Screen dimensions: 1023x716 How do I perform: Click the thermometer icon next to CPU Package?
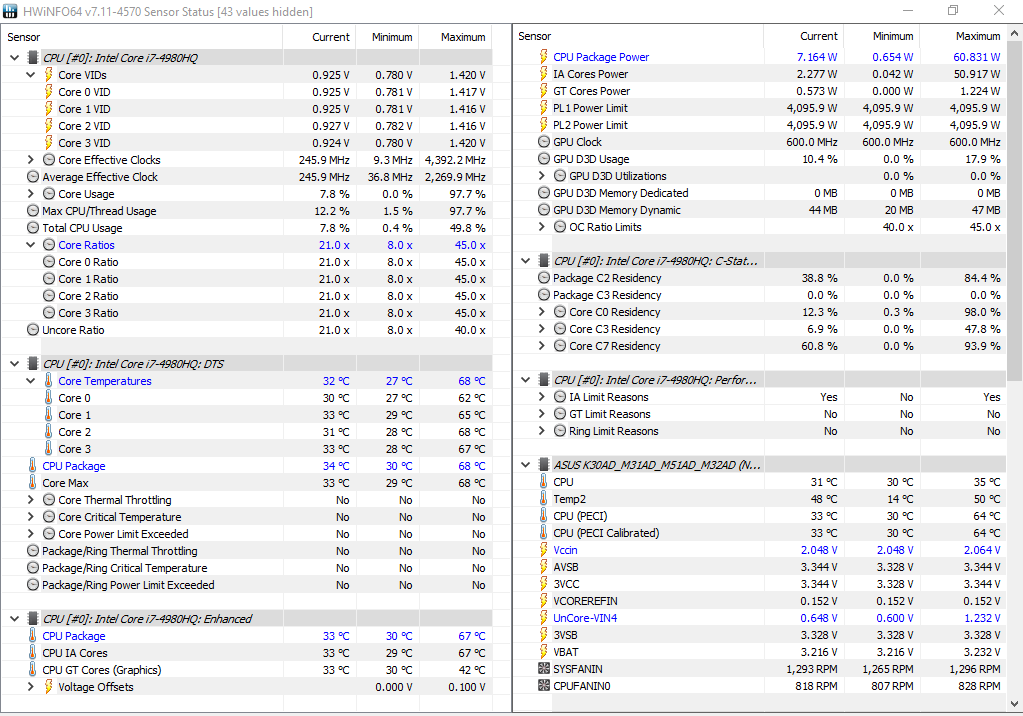pyautogui.click(x=32, y=466)
